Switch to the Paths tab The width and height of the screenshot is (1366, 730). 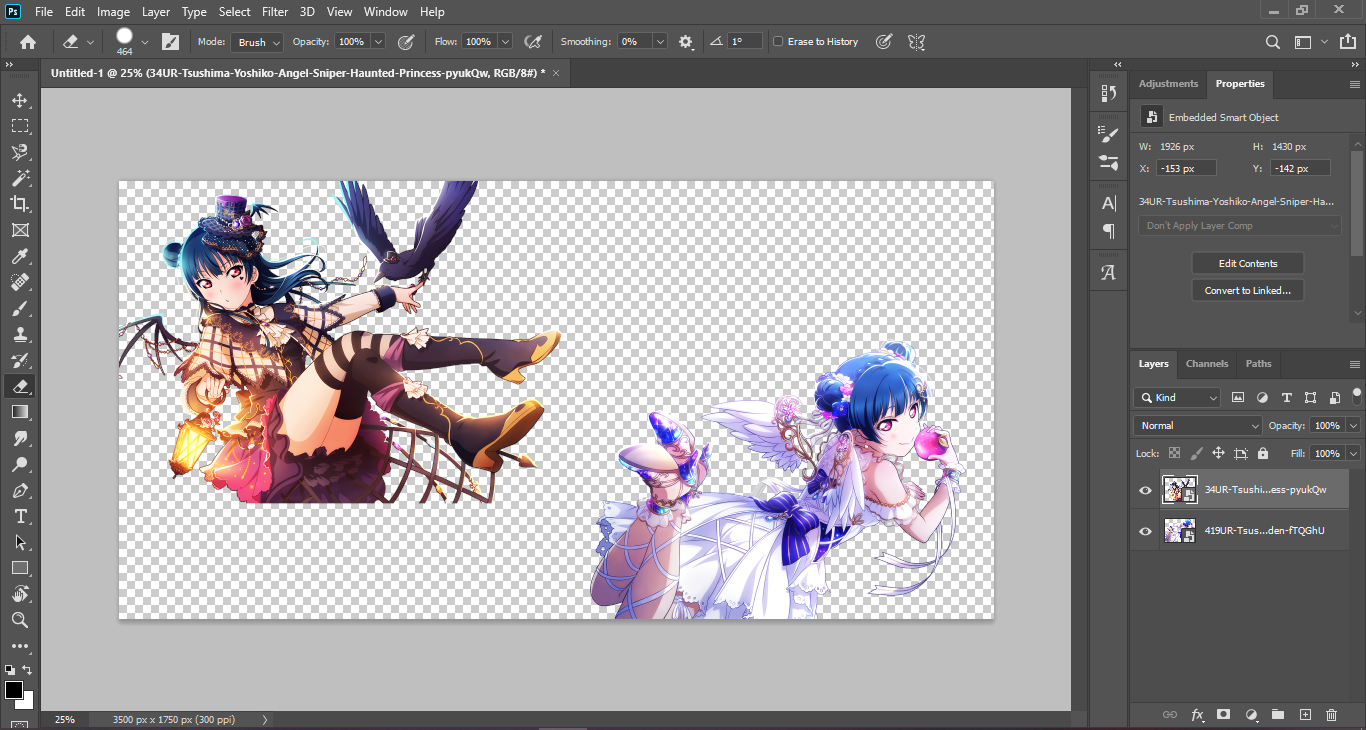[1259, 364]
